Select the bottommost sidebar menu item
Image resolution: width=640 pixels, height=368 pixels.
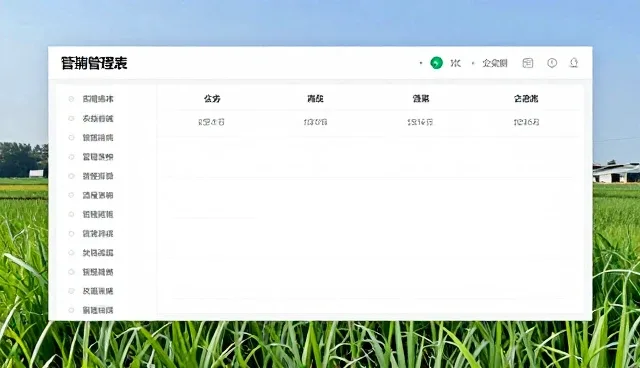point(98,310)
